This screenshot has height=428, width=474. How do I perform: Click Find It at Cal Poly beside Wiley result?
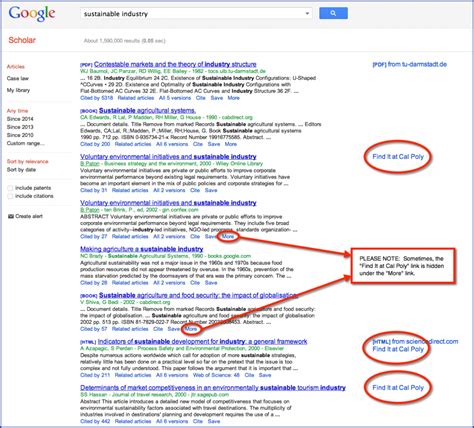398,157
